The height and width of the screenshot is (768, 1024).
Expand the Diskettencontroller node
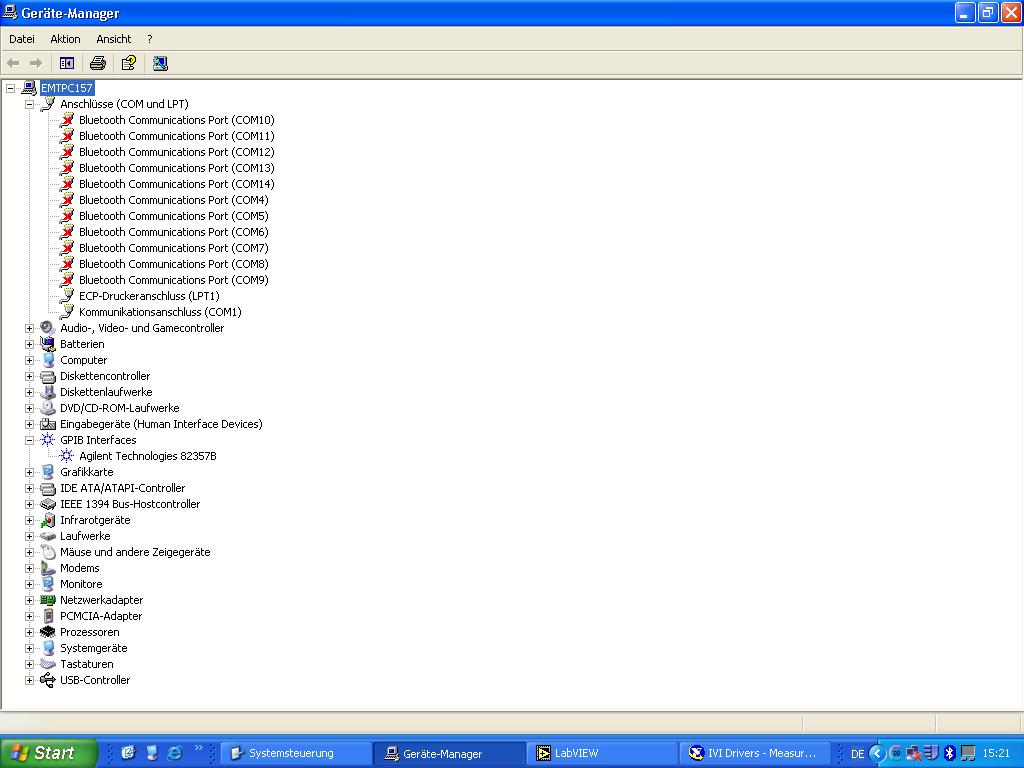(x=29, y=376)
